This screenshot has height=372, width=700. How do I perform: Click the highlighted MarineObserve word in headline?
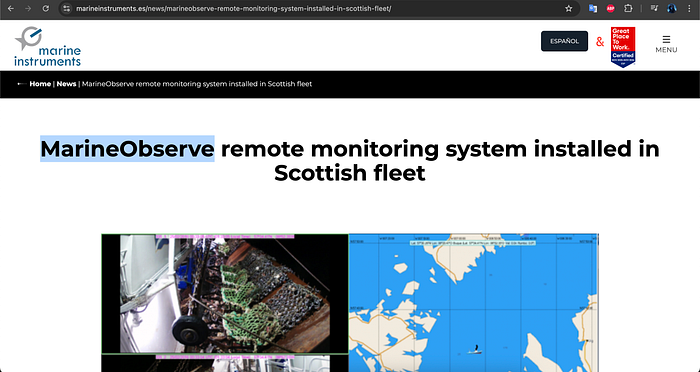coord(127,149)
